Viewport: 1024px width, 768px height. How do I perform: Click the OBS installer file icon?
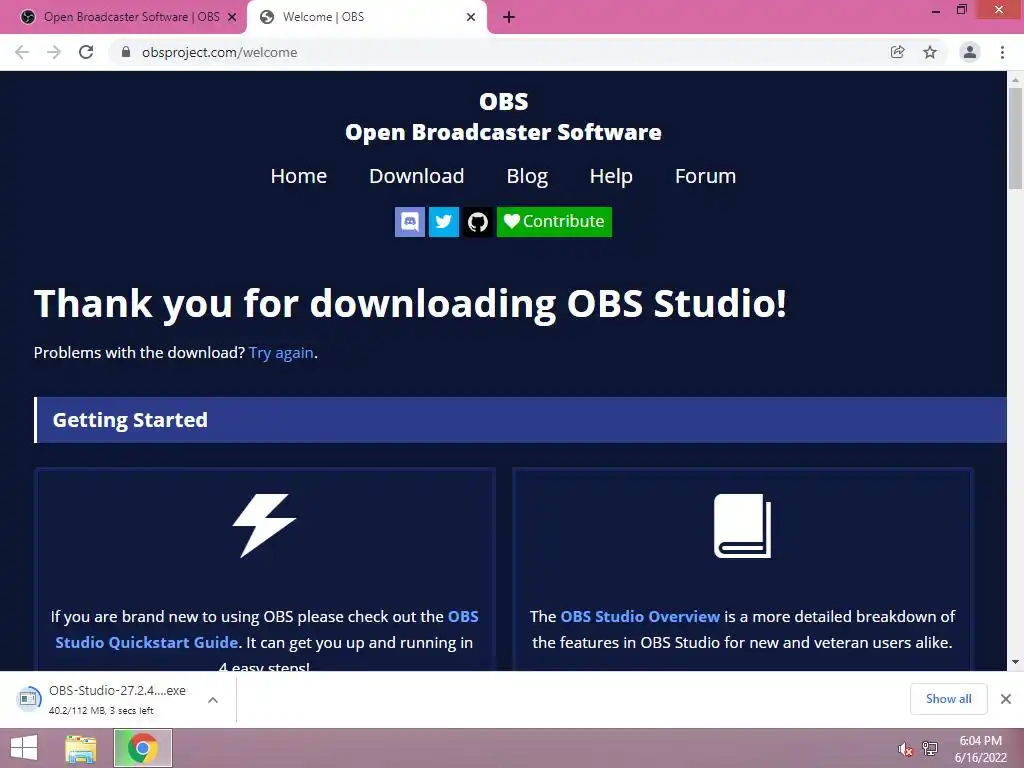click(28, 699)
